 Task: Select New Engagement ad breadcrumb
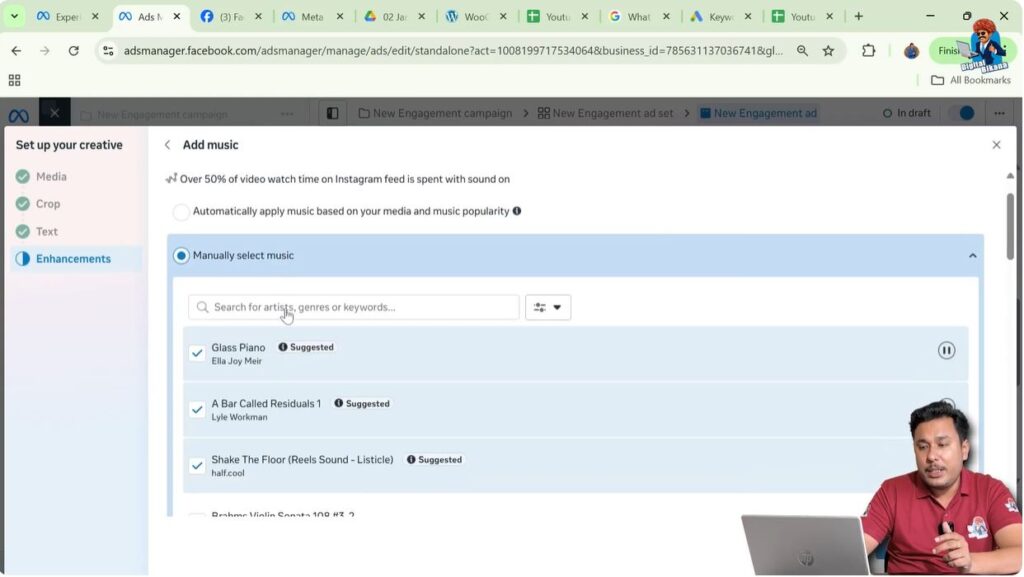(x=758, y=114)
